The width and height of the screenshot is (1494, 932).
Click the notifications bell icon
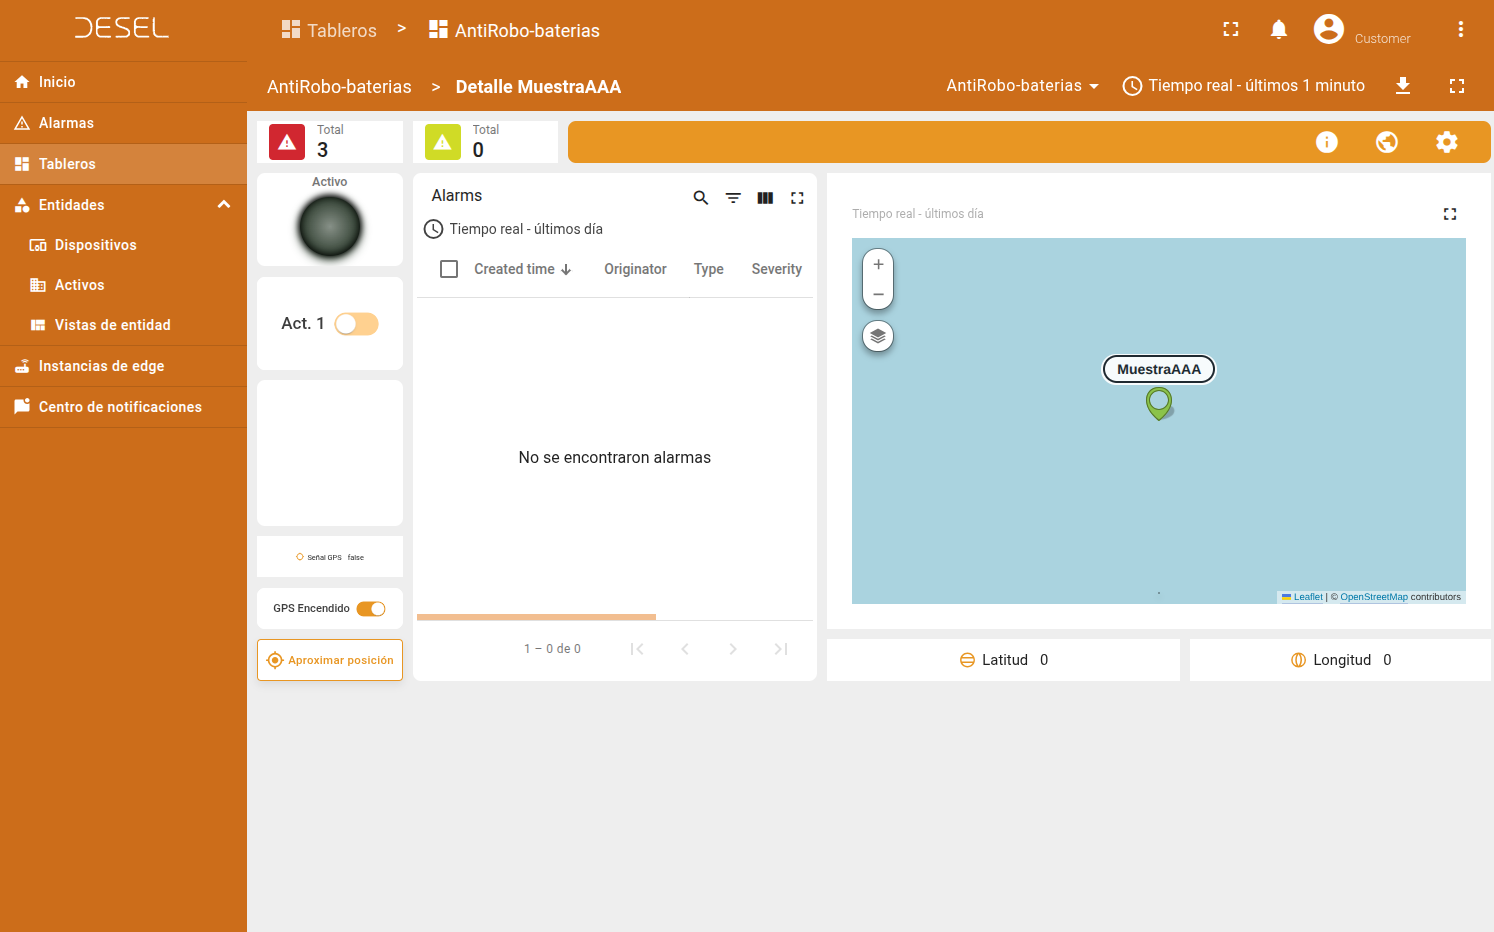1278,30
